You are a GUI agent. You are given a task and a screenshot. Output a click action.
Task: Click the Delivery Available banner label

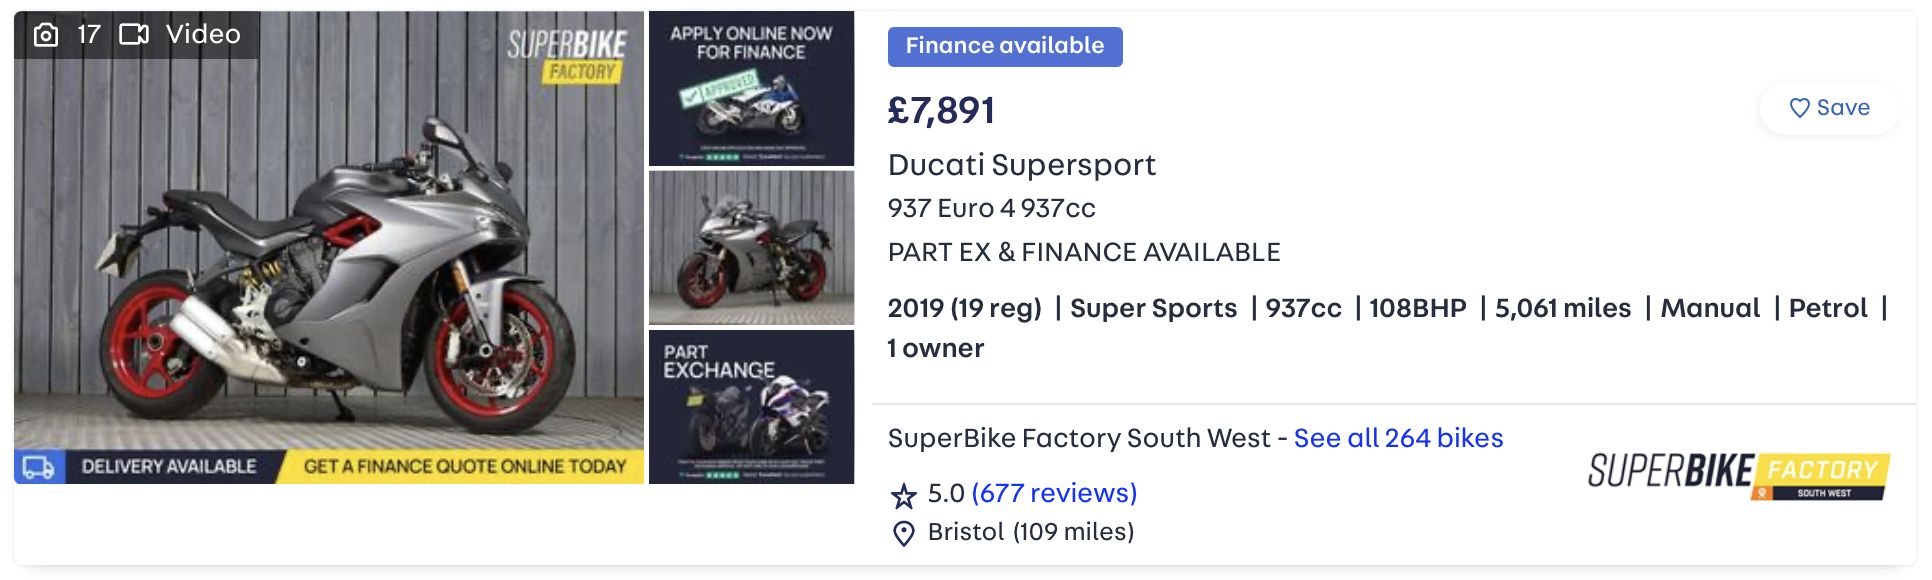169,467
